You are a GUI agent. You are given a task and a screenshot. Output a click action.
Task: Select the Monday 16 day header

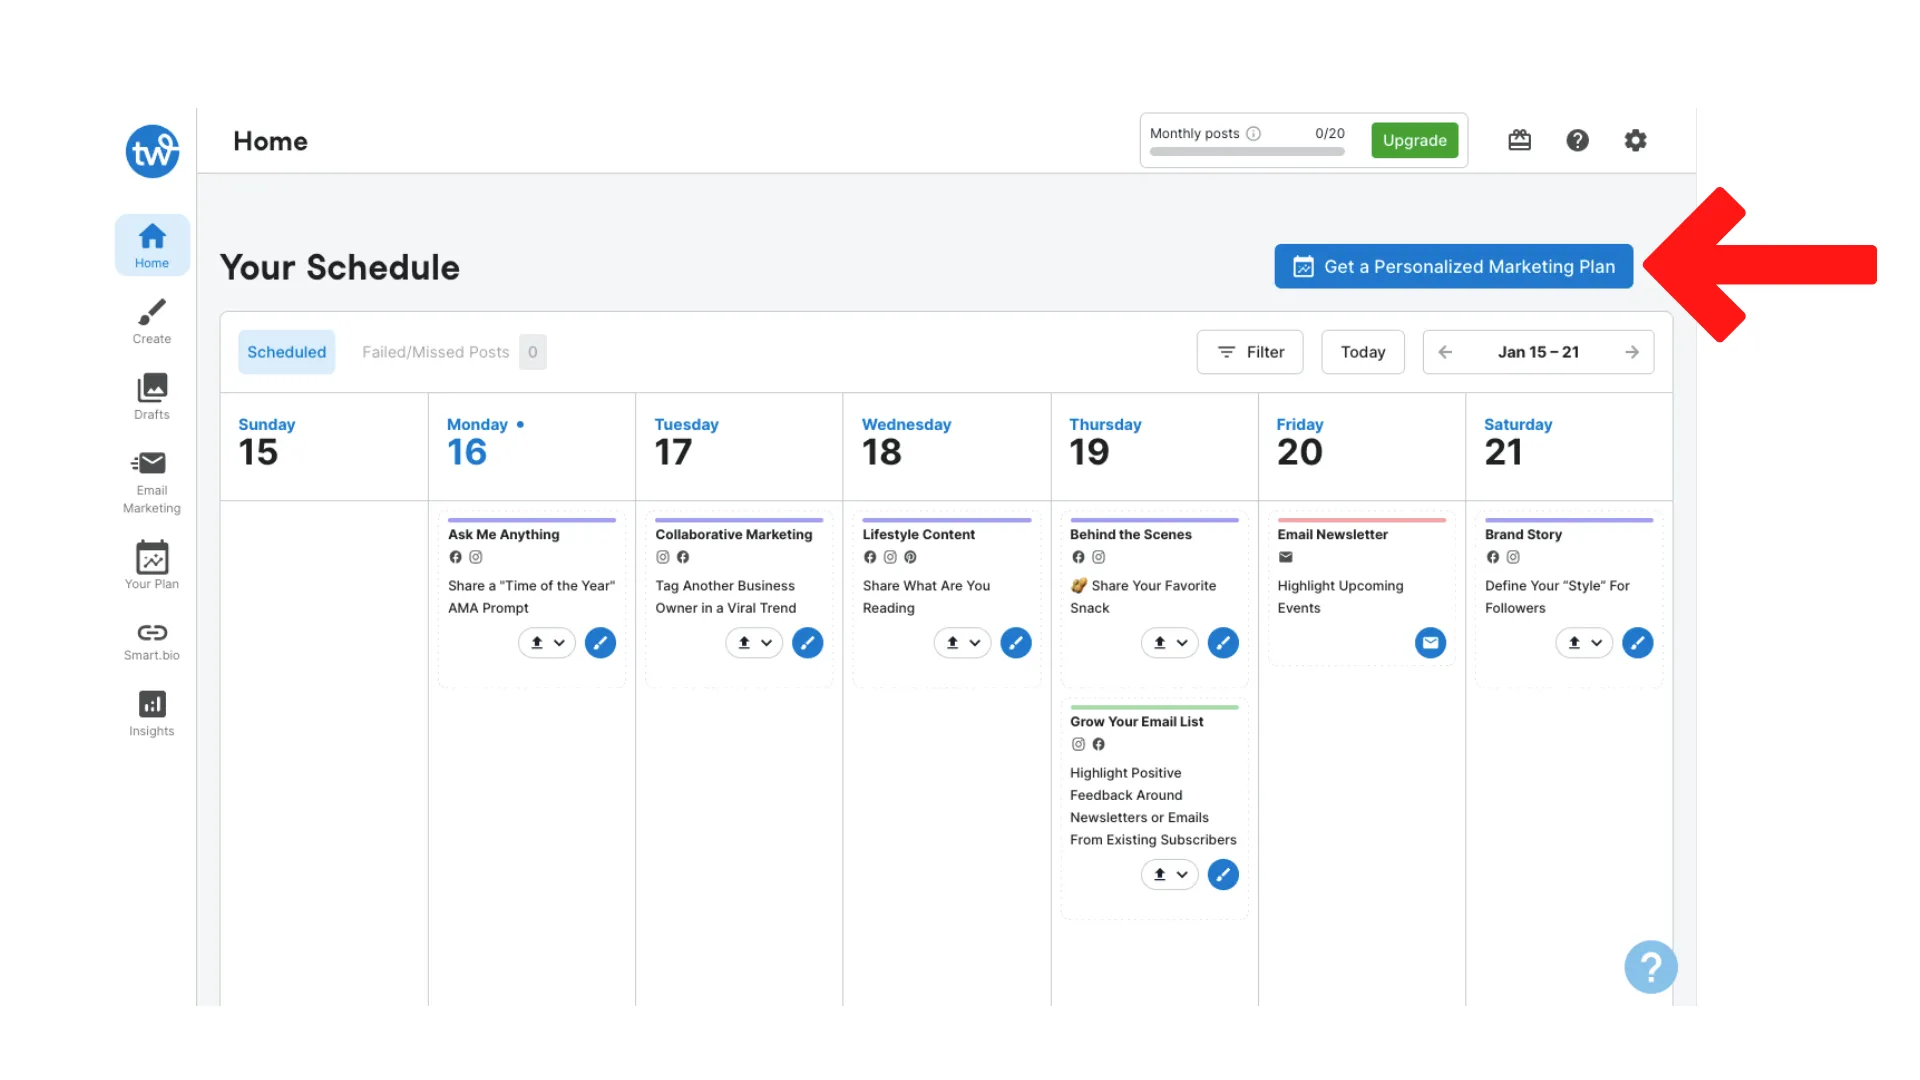[x=531, y=445]
